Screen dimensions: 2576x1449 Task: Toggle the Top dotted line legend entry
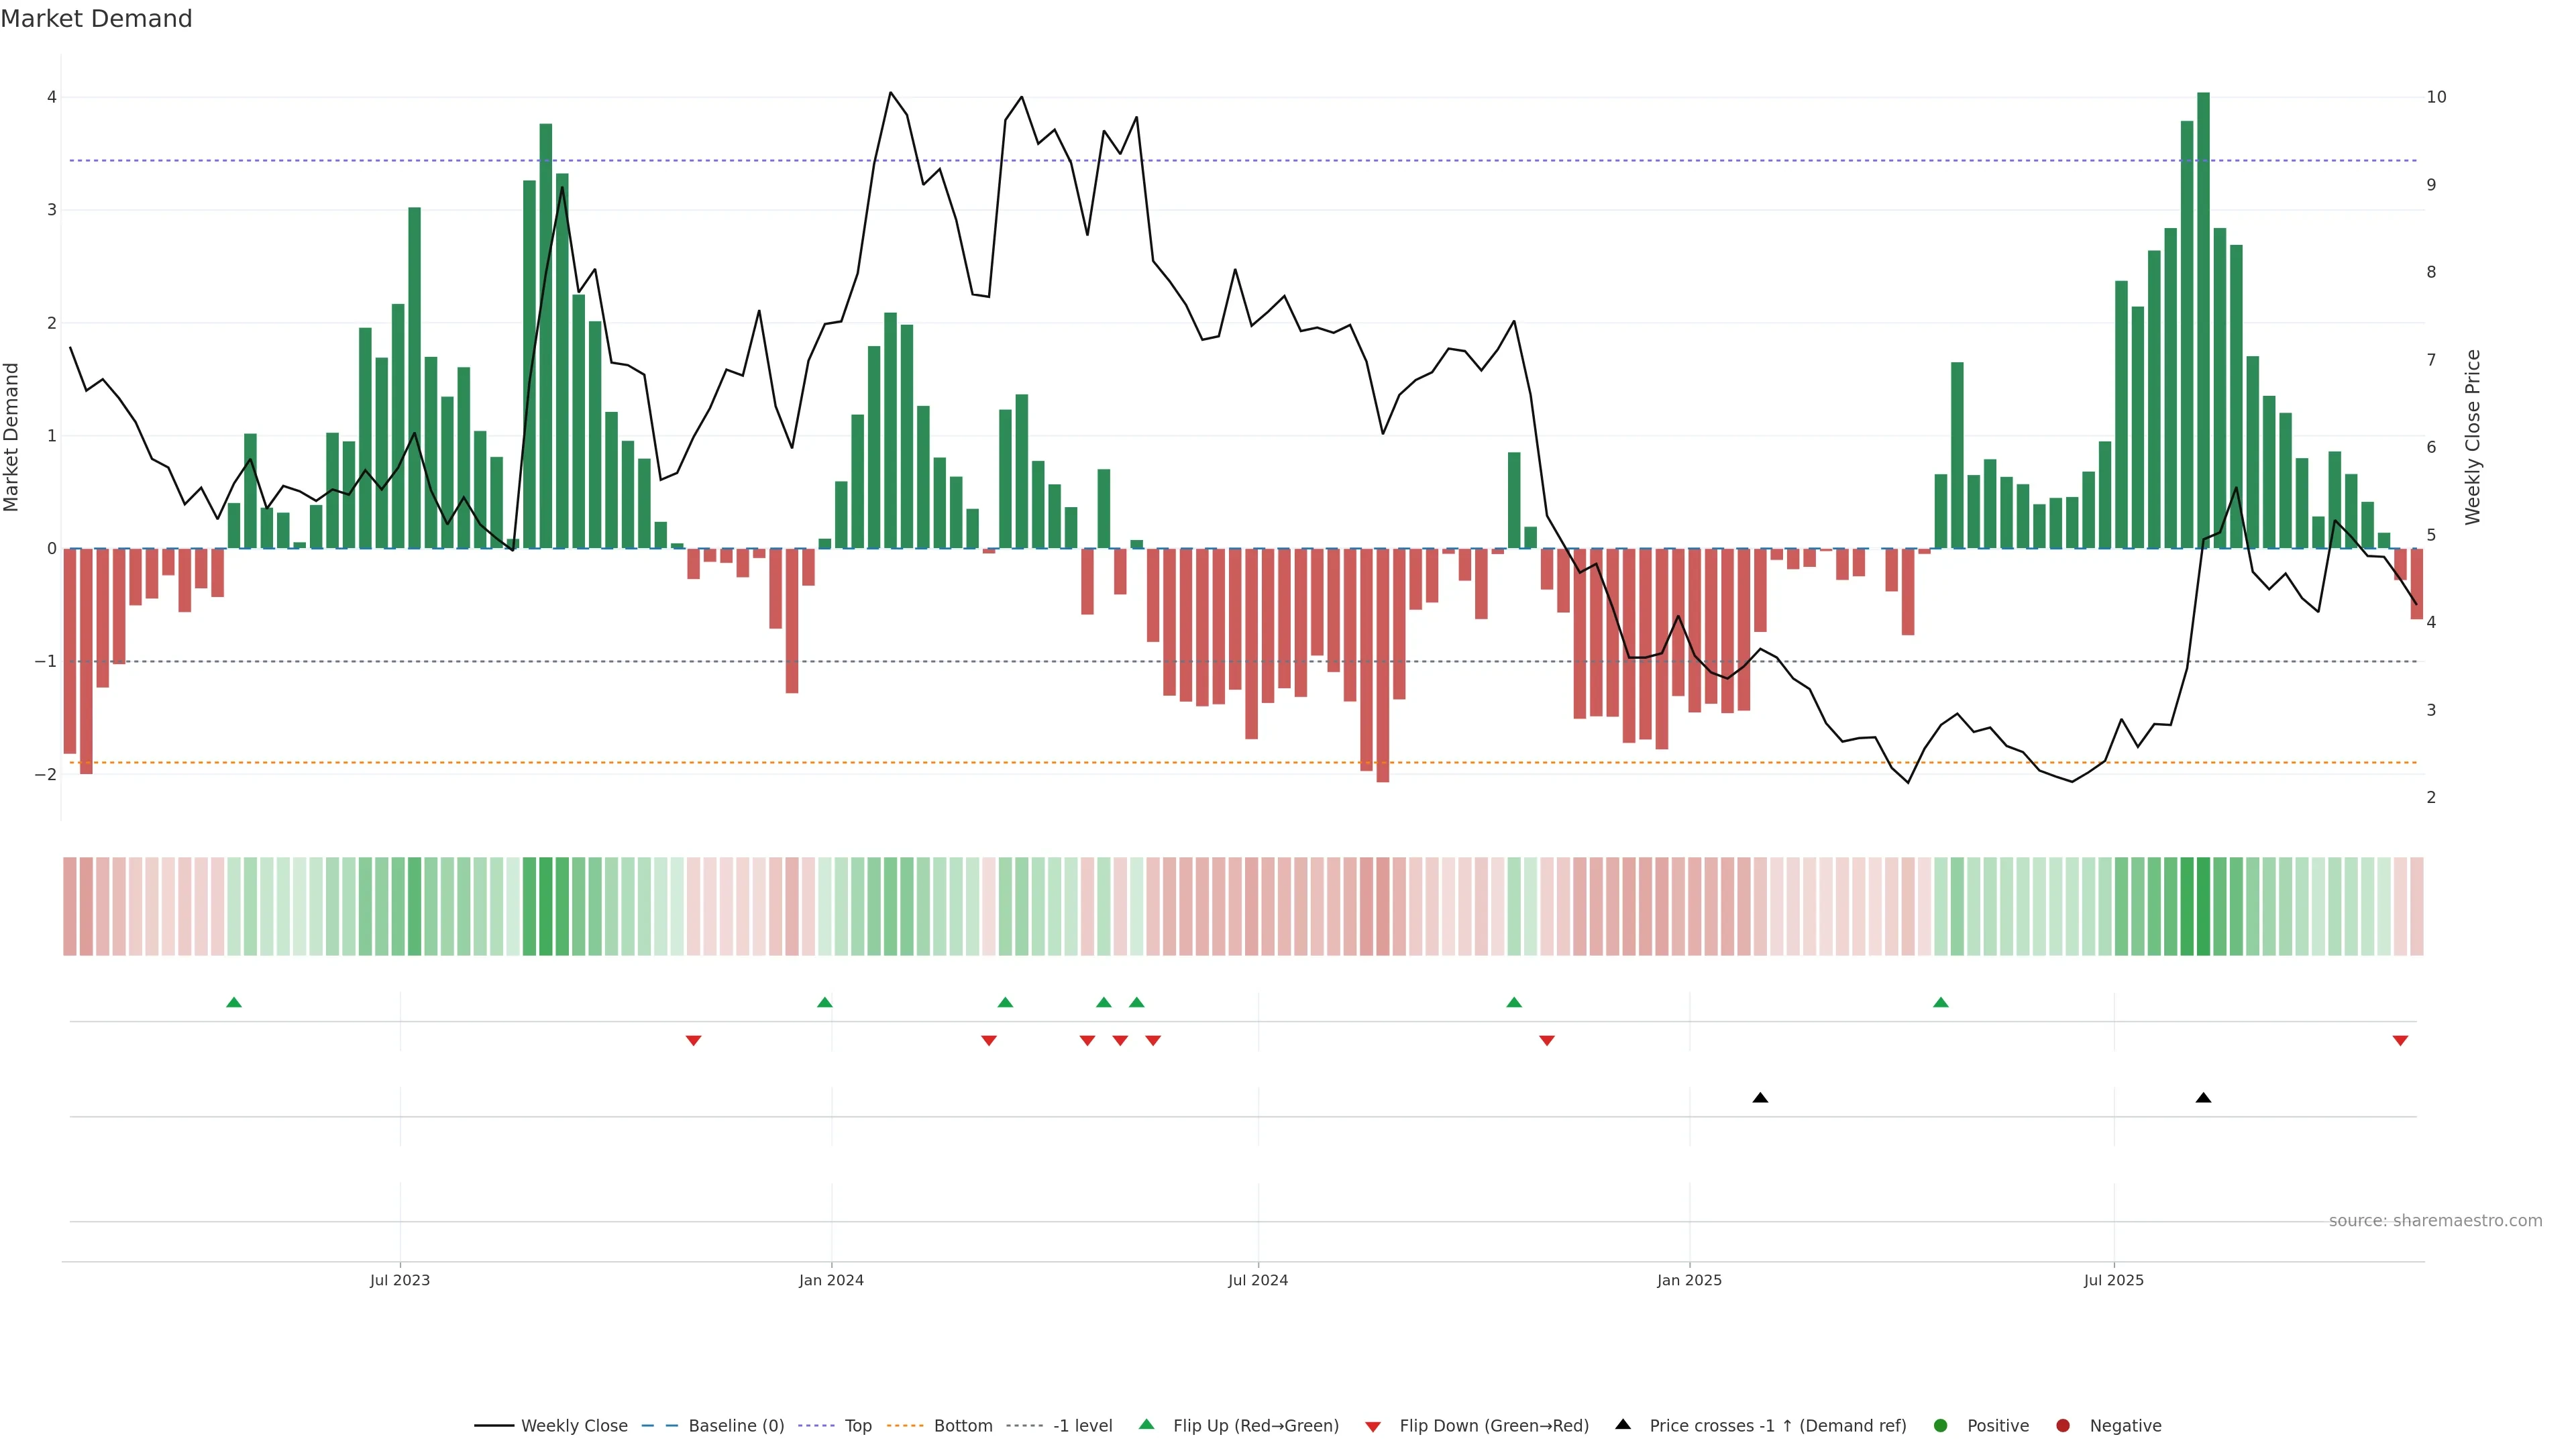(x=857, y=1425)
